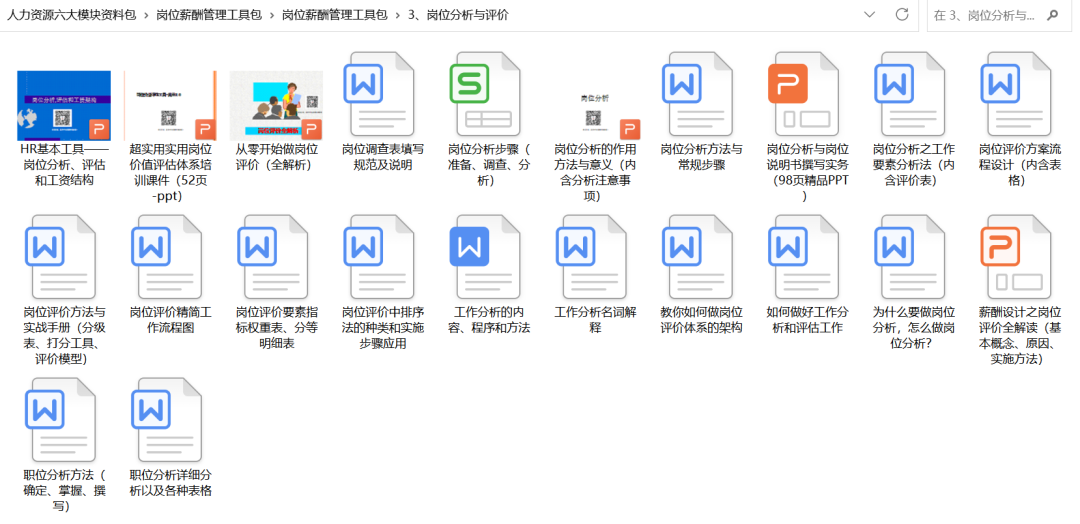The width and height of the screenshot is (1080, 524).
Task: Click file name 为什么要做岗位分析，怎么做岗位分析？
Action: 913,327
